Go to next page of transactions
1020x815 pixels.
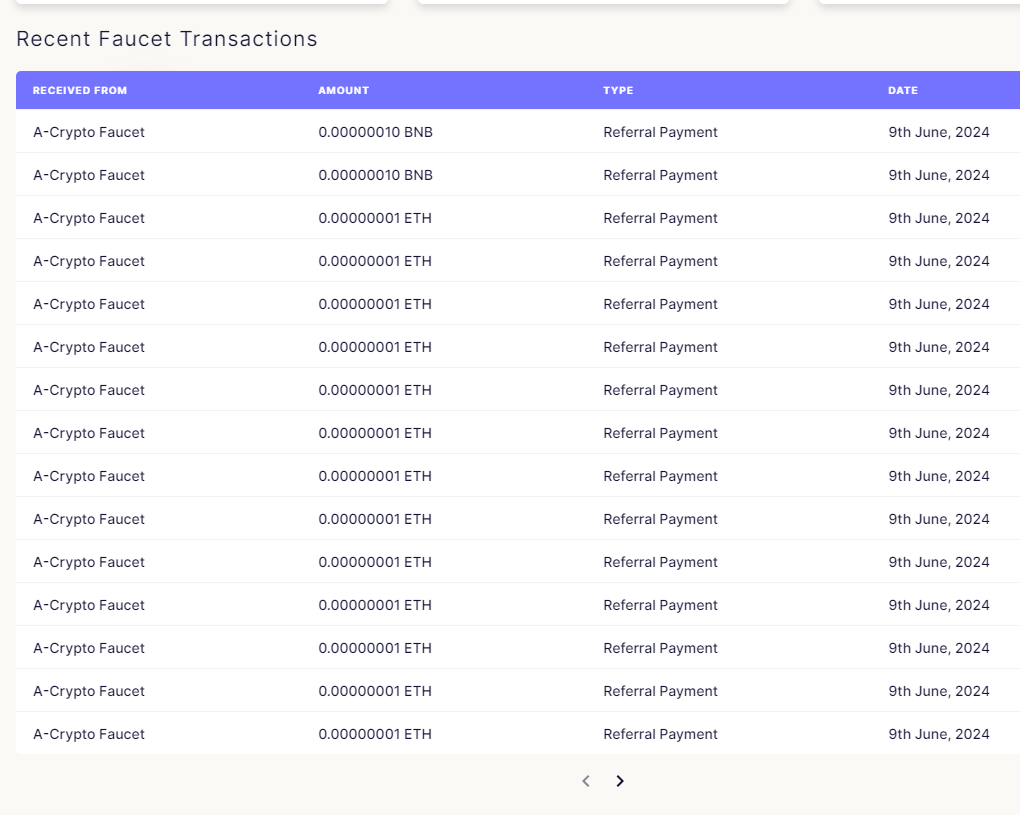tap(620, 781)
